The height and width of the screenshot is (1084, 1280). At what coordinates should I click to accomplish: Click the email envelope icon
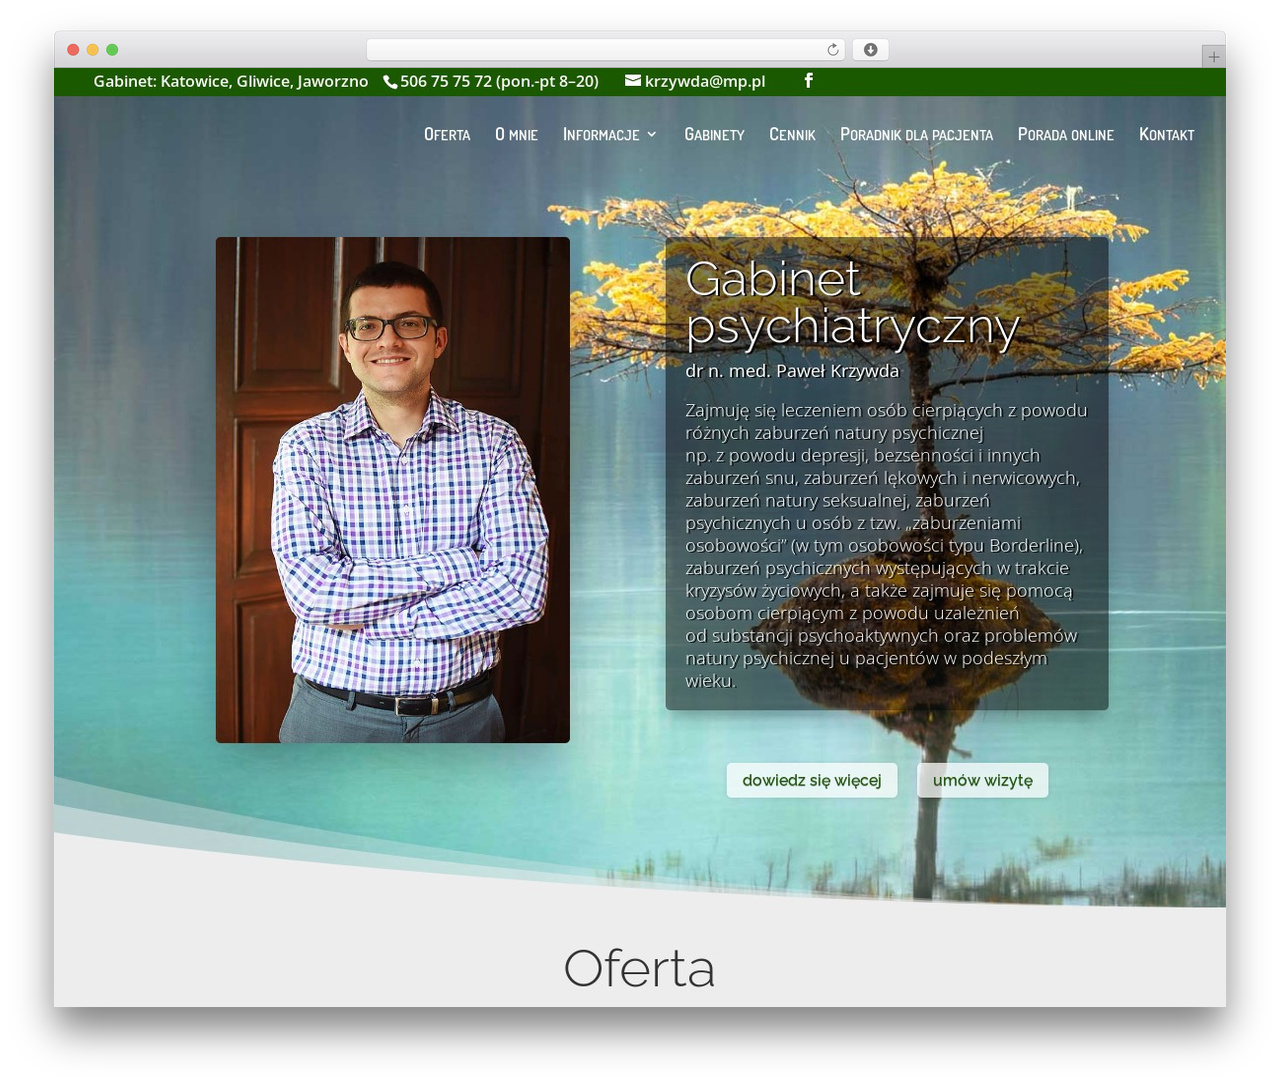(x=633, y=80)
